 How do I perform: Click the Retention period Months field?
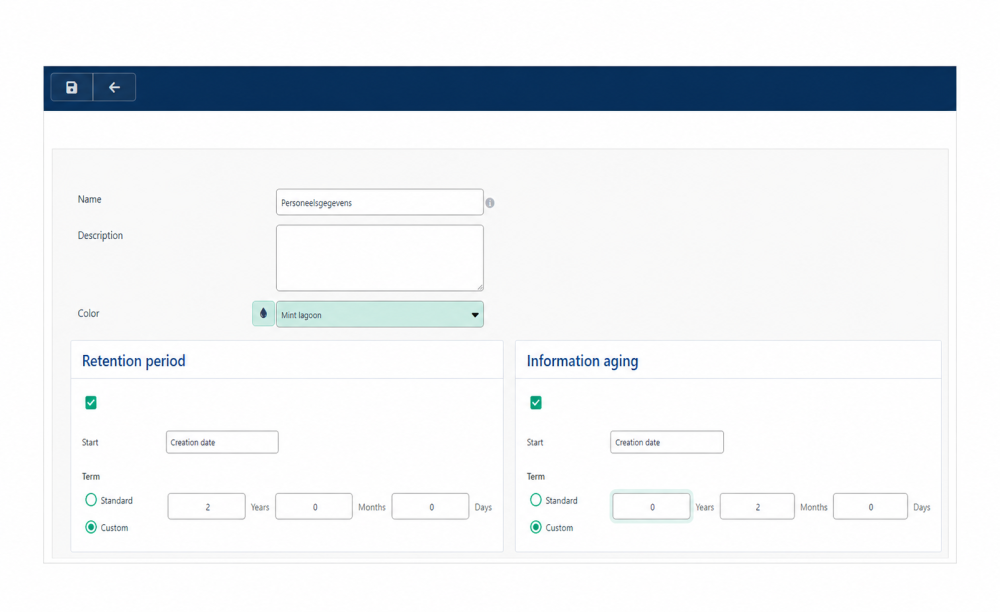pos(314,507)
